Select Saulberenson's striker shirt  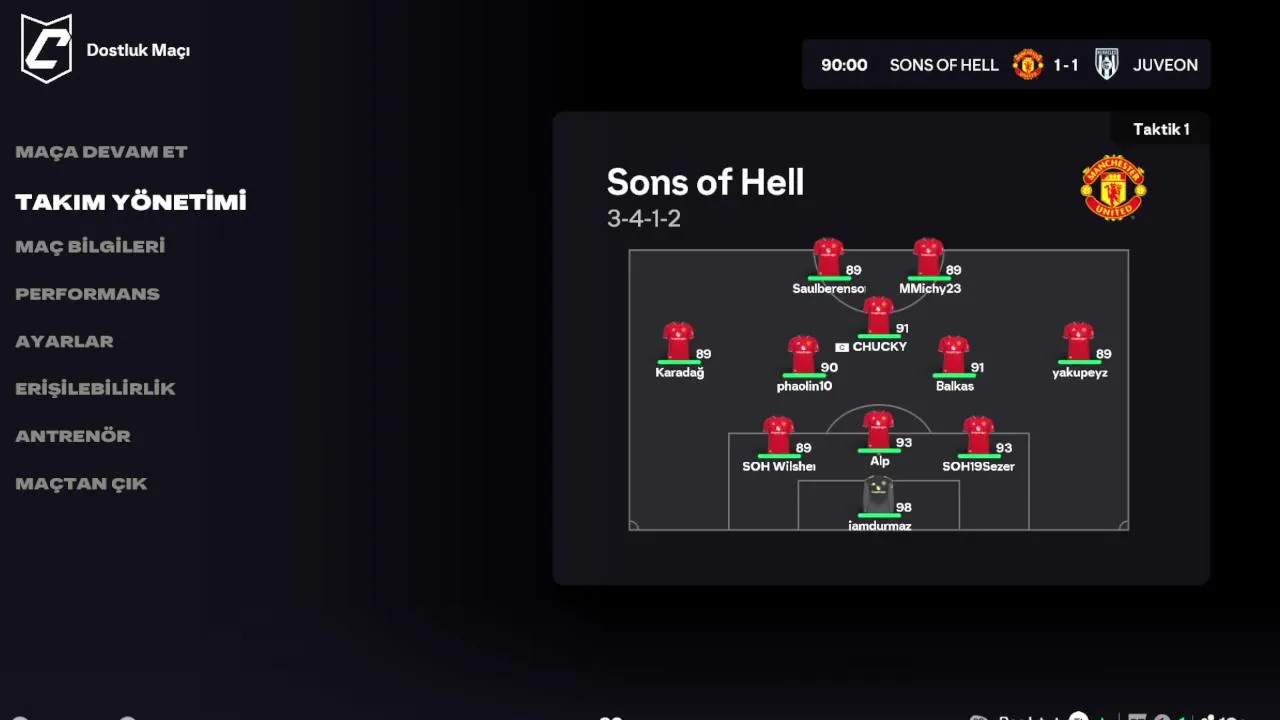click(828, 257)
